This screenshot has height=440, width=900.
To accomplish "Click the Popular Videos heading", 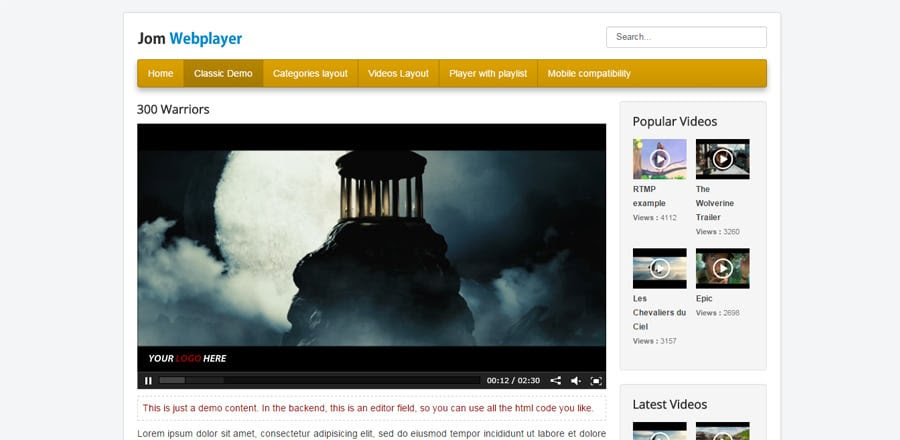I will (675, 122).
